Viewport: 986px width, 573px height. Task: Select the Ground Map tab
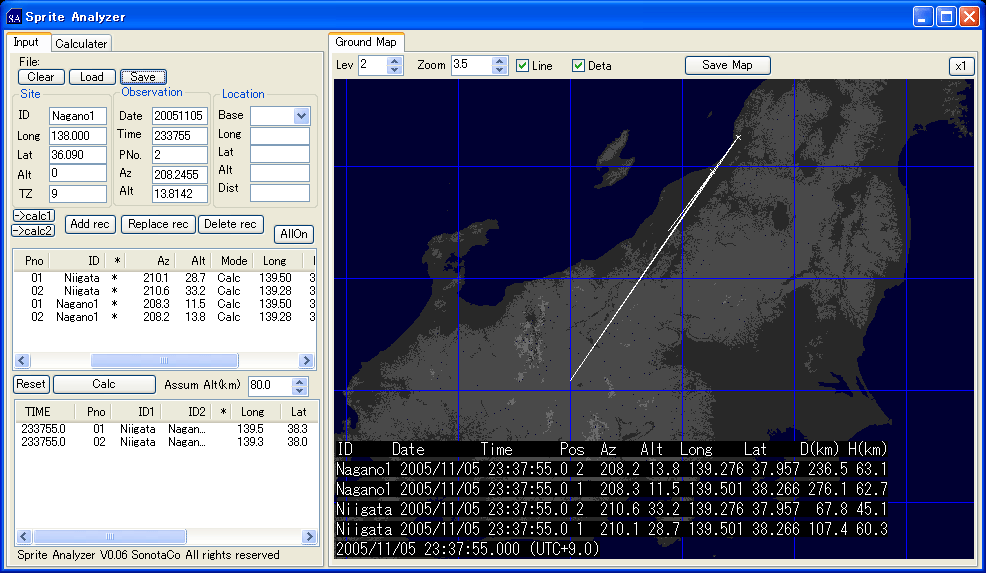(x=365, y=42)
